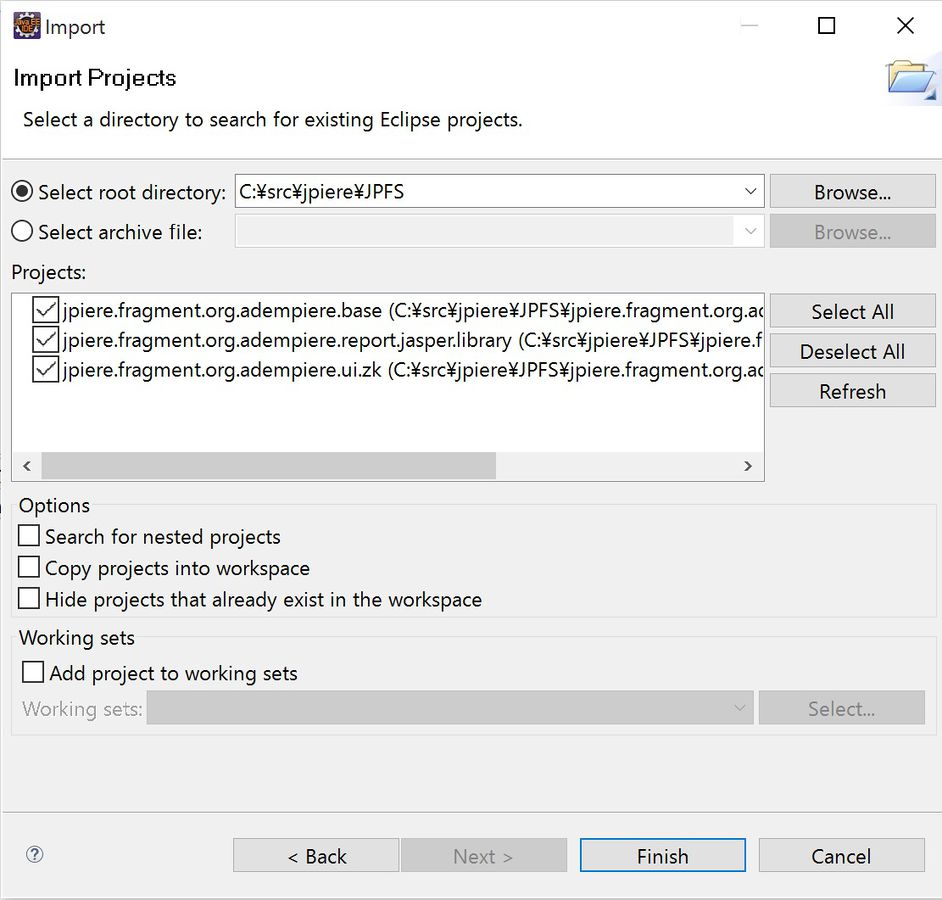Select the archive file radio button
The height and width of the screenshot is (900, 942).
(x=22, y=232)
